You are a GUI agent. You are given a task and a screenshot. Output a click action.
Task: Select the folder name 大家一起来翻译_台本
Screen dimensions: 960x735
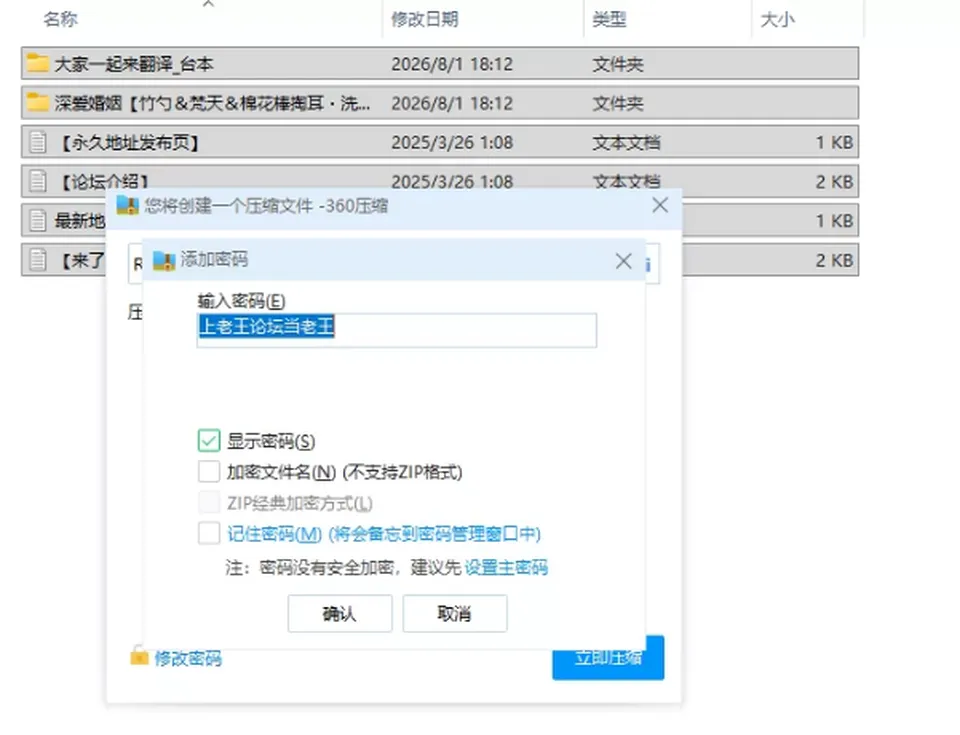pos(134,64)
